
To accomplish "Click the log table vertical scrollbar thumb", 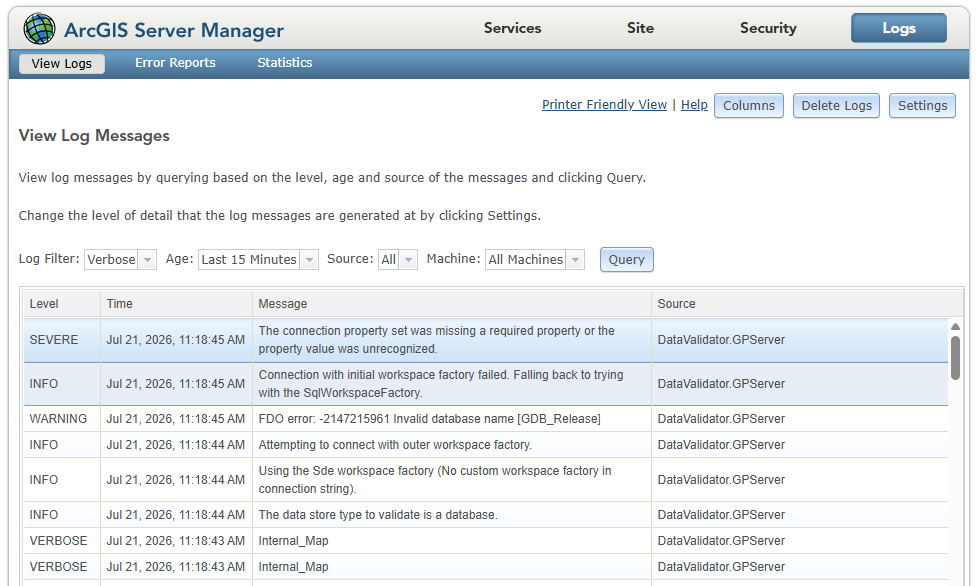I will tap(955, 357).
